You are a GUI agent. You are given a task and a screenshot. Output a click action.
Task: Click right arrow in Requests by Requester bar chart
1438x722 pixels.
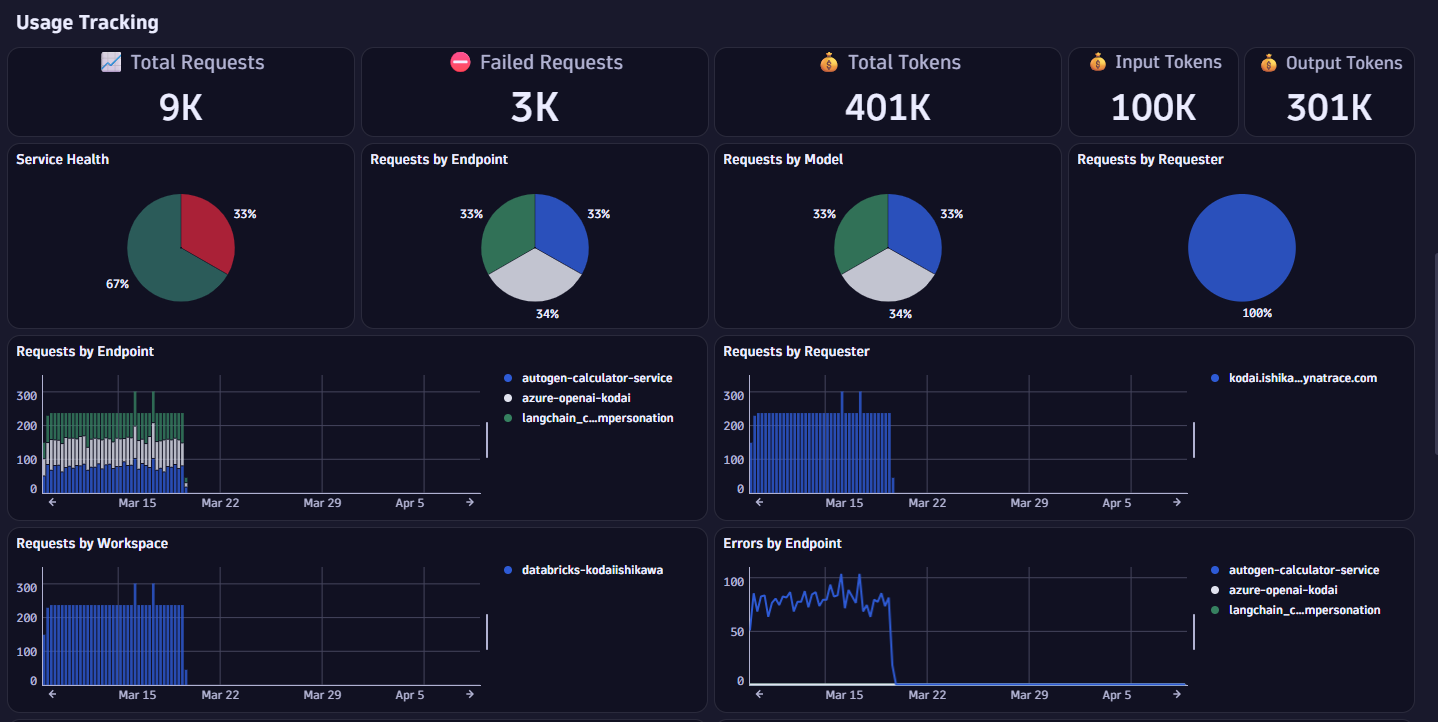pyautogui.click(x=1177, y=502)
